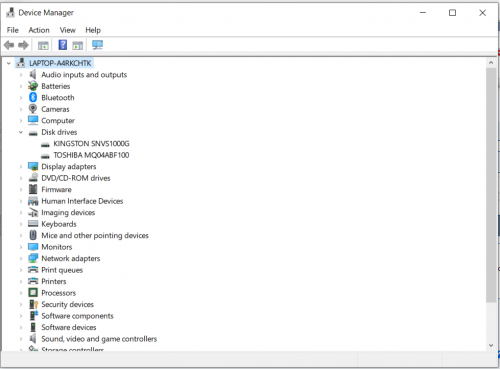Select the KINGSTON SNVS1000G entry

click(91, 144)
